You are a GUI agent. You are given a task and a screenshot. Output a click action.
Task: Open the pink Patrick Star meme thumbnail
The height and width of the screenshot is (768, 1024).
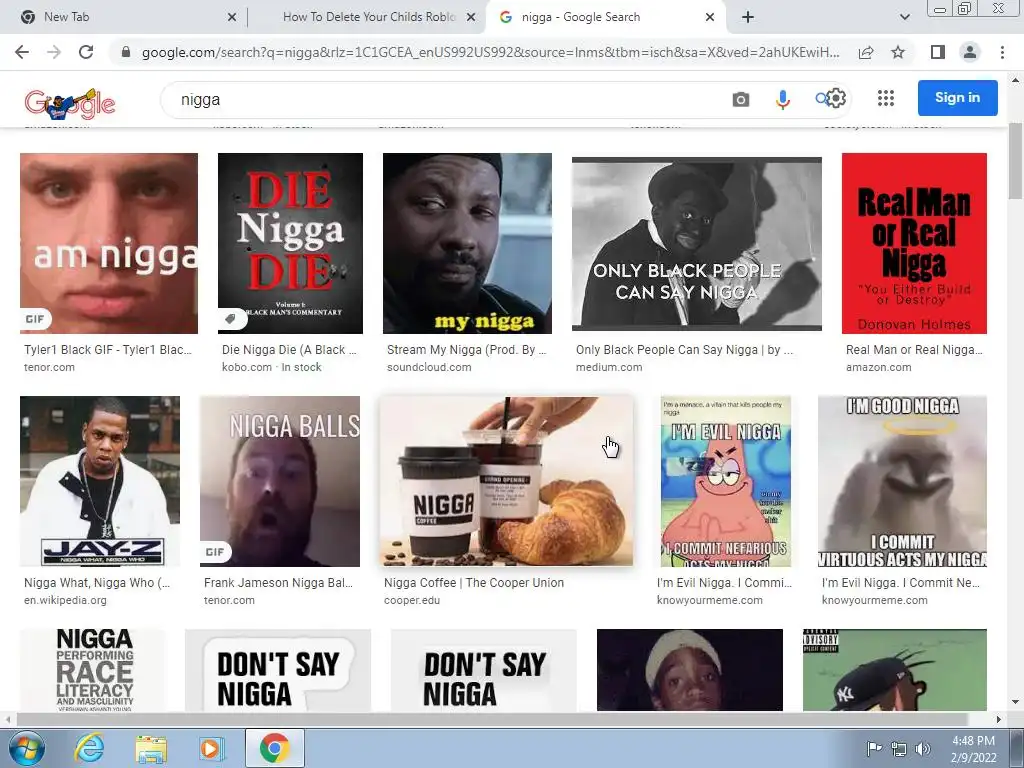tap(726, 481)
